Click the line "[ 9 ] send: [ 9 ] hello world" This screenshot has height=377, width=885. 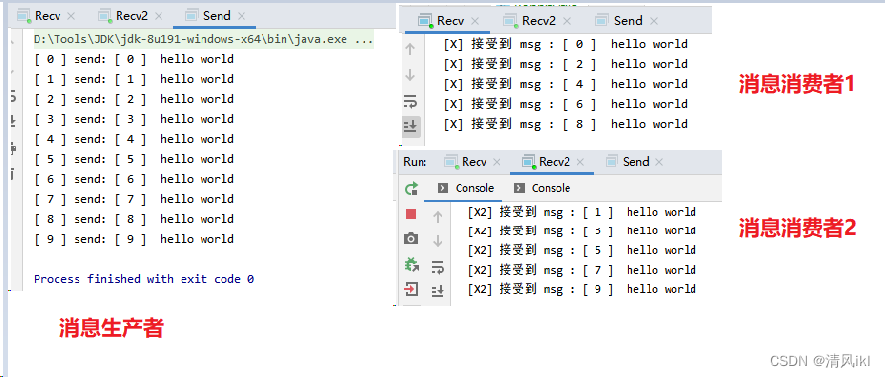134,239
